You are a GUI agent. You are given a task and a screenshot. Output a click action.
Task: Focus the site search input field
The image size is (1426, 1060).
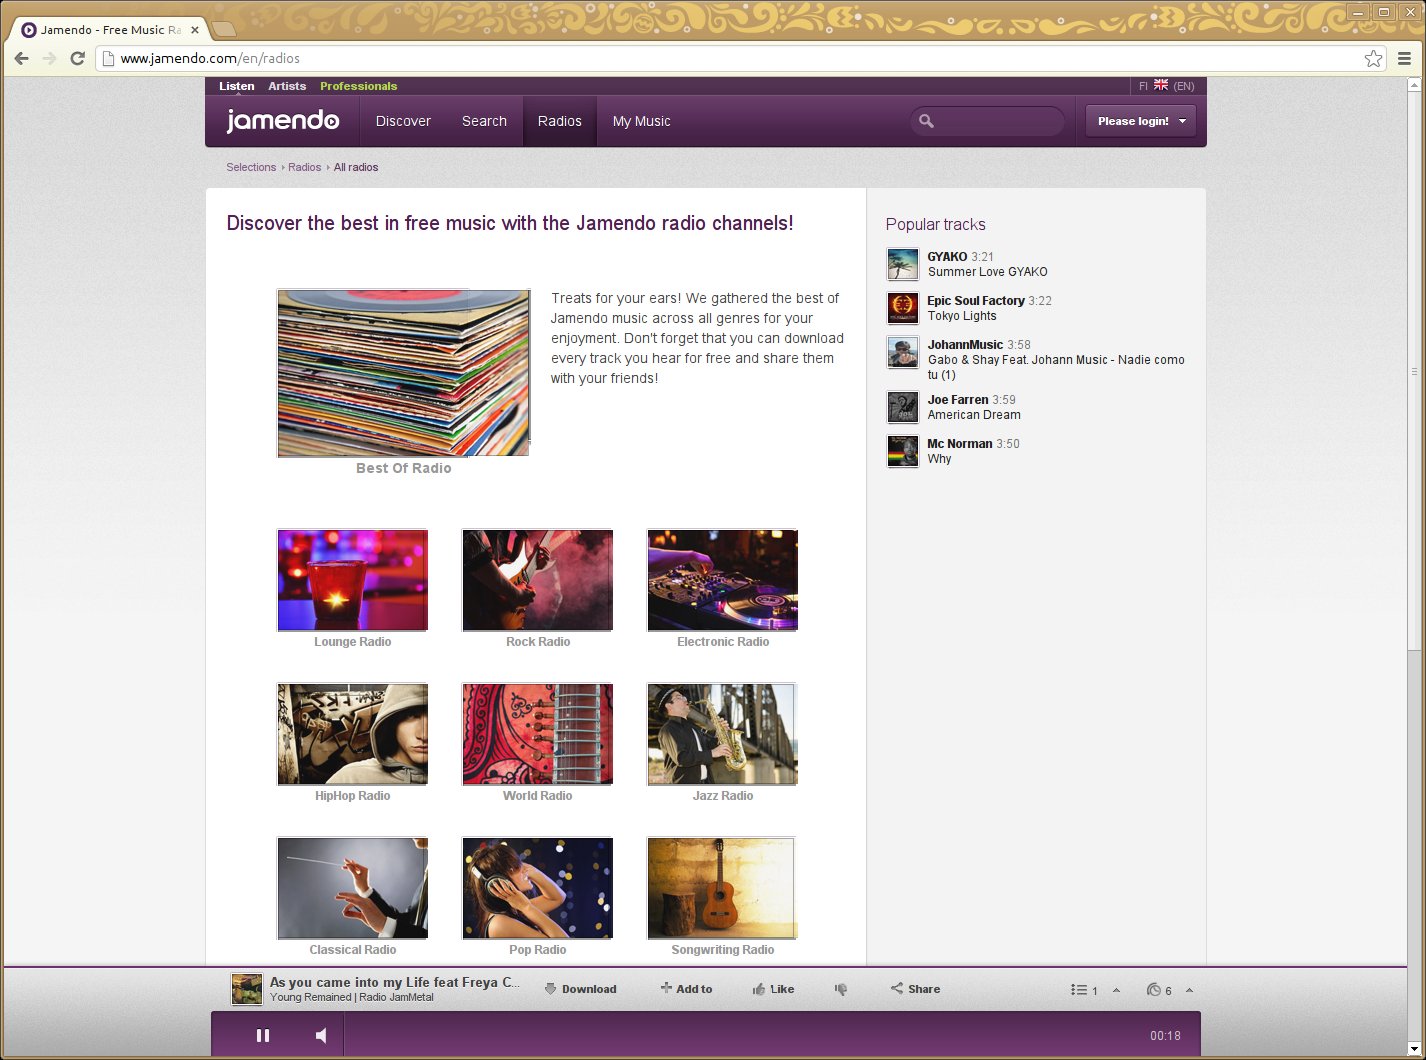tap(987, 121)
